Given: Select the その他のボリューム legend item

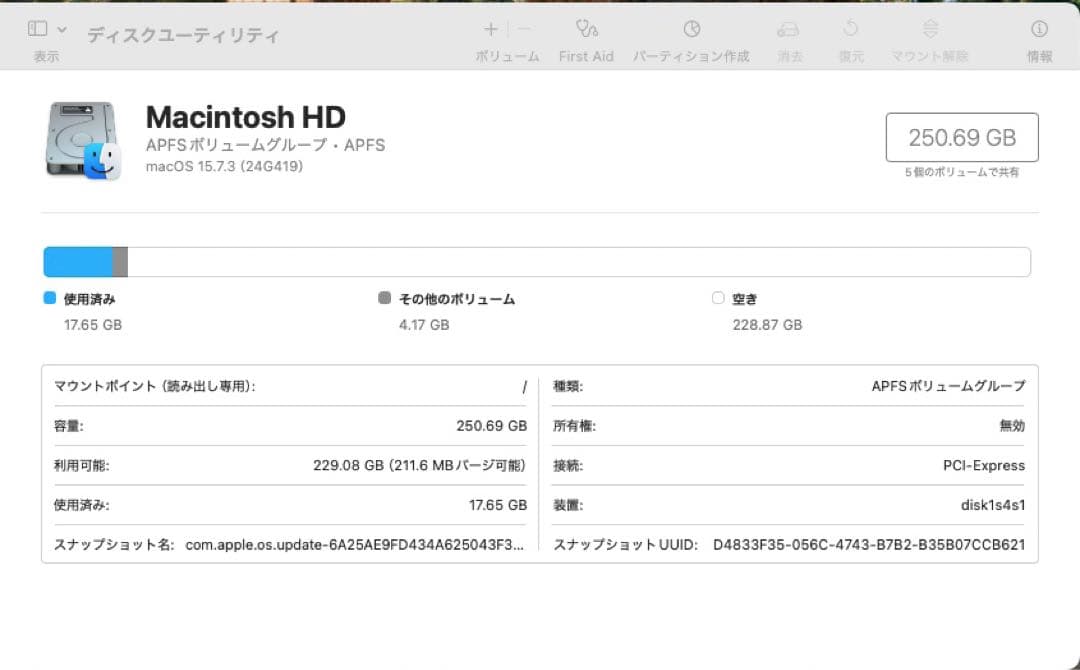Looking at the screenshot, I should (448, 298).
